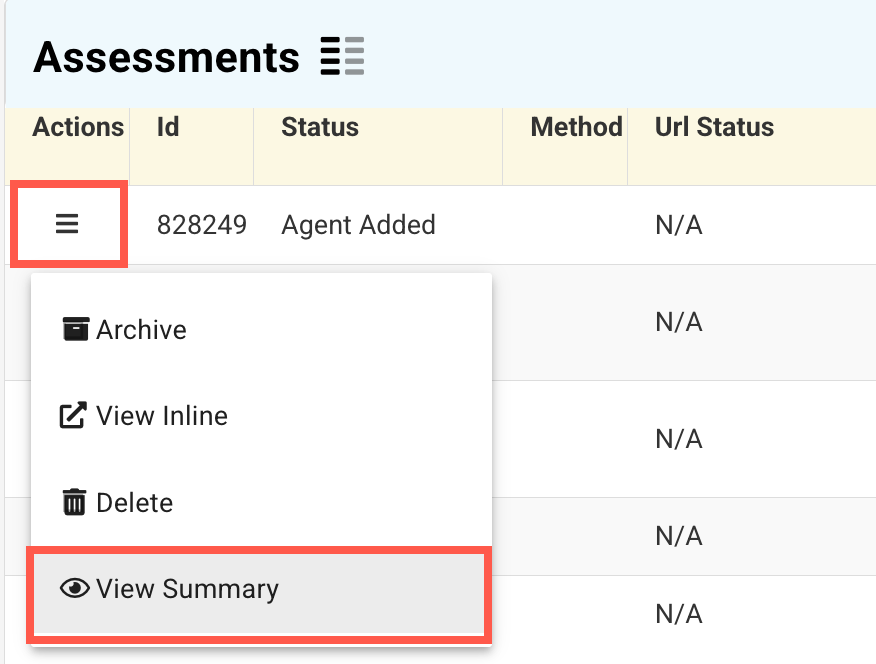Choose the Archive text label in the menu

click(x=141, y=330)
